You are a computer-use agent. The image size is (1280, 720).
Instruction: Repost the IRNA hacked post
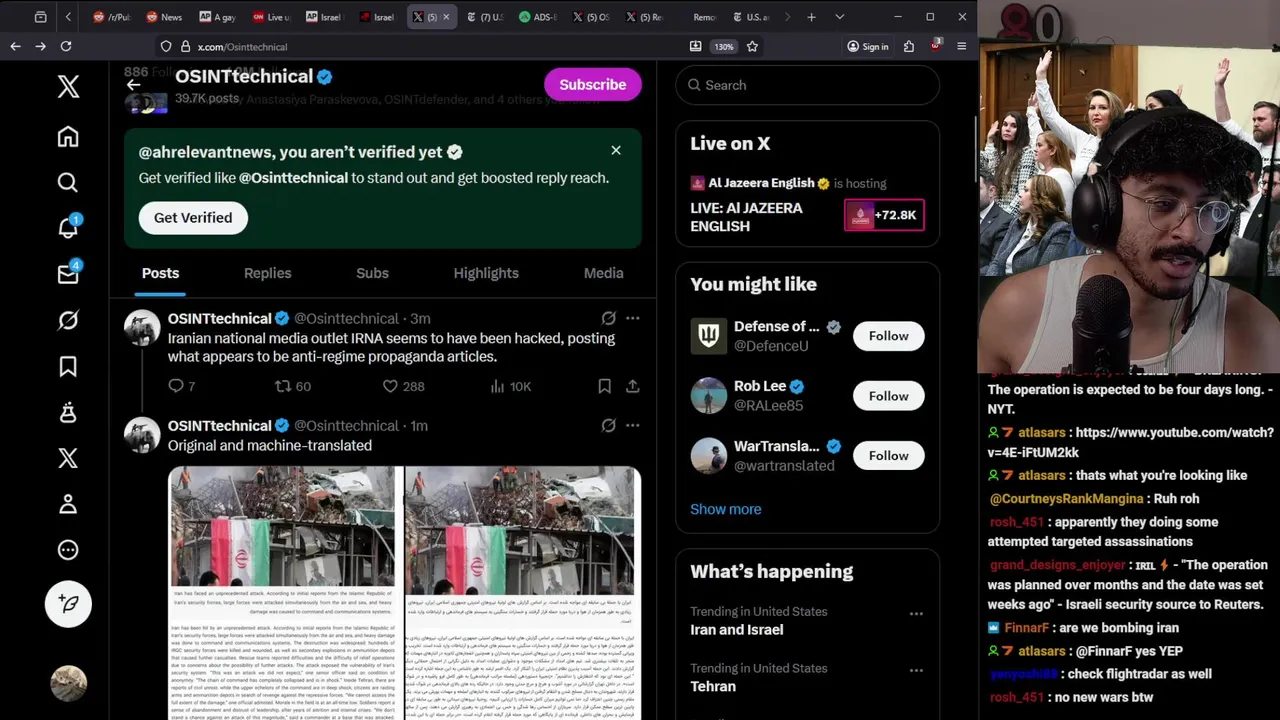(293, 386)
